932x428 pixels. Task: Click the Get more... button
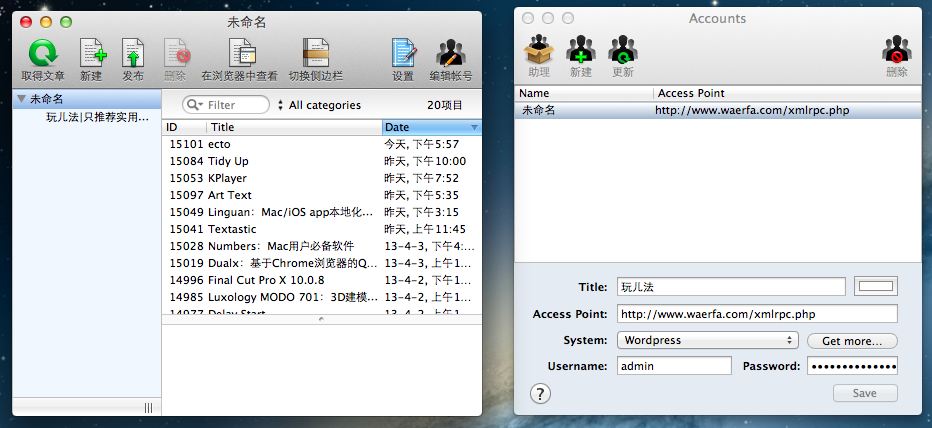[852, 341]
